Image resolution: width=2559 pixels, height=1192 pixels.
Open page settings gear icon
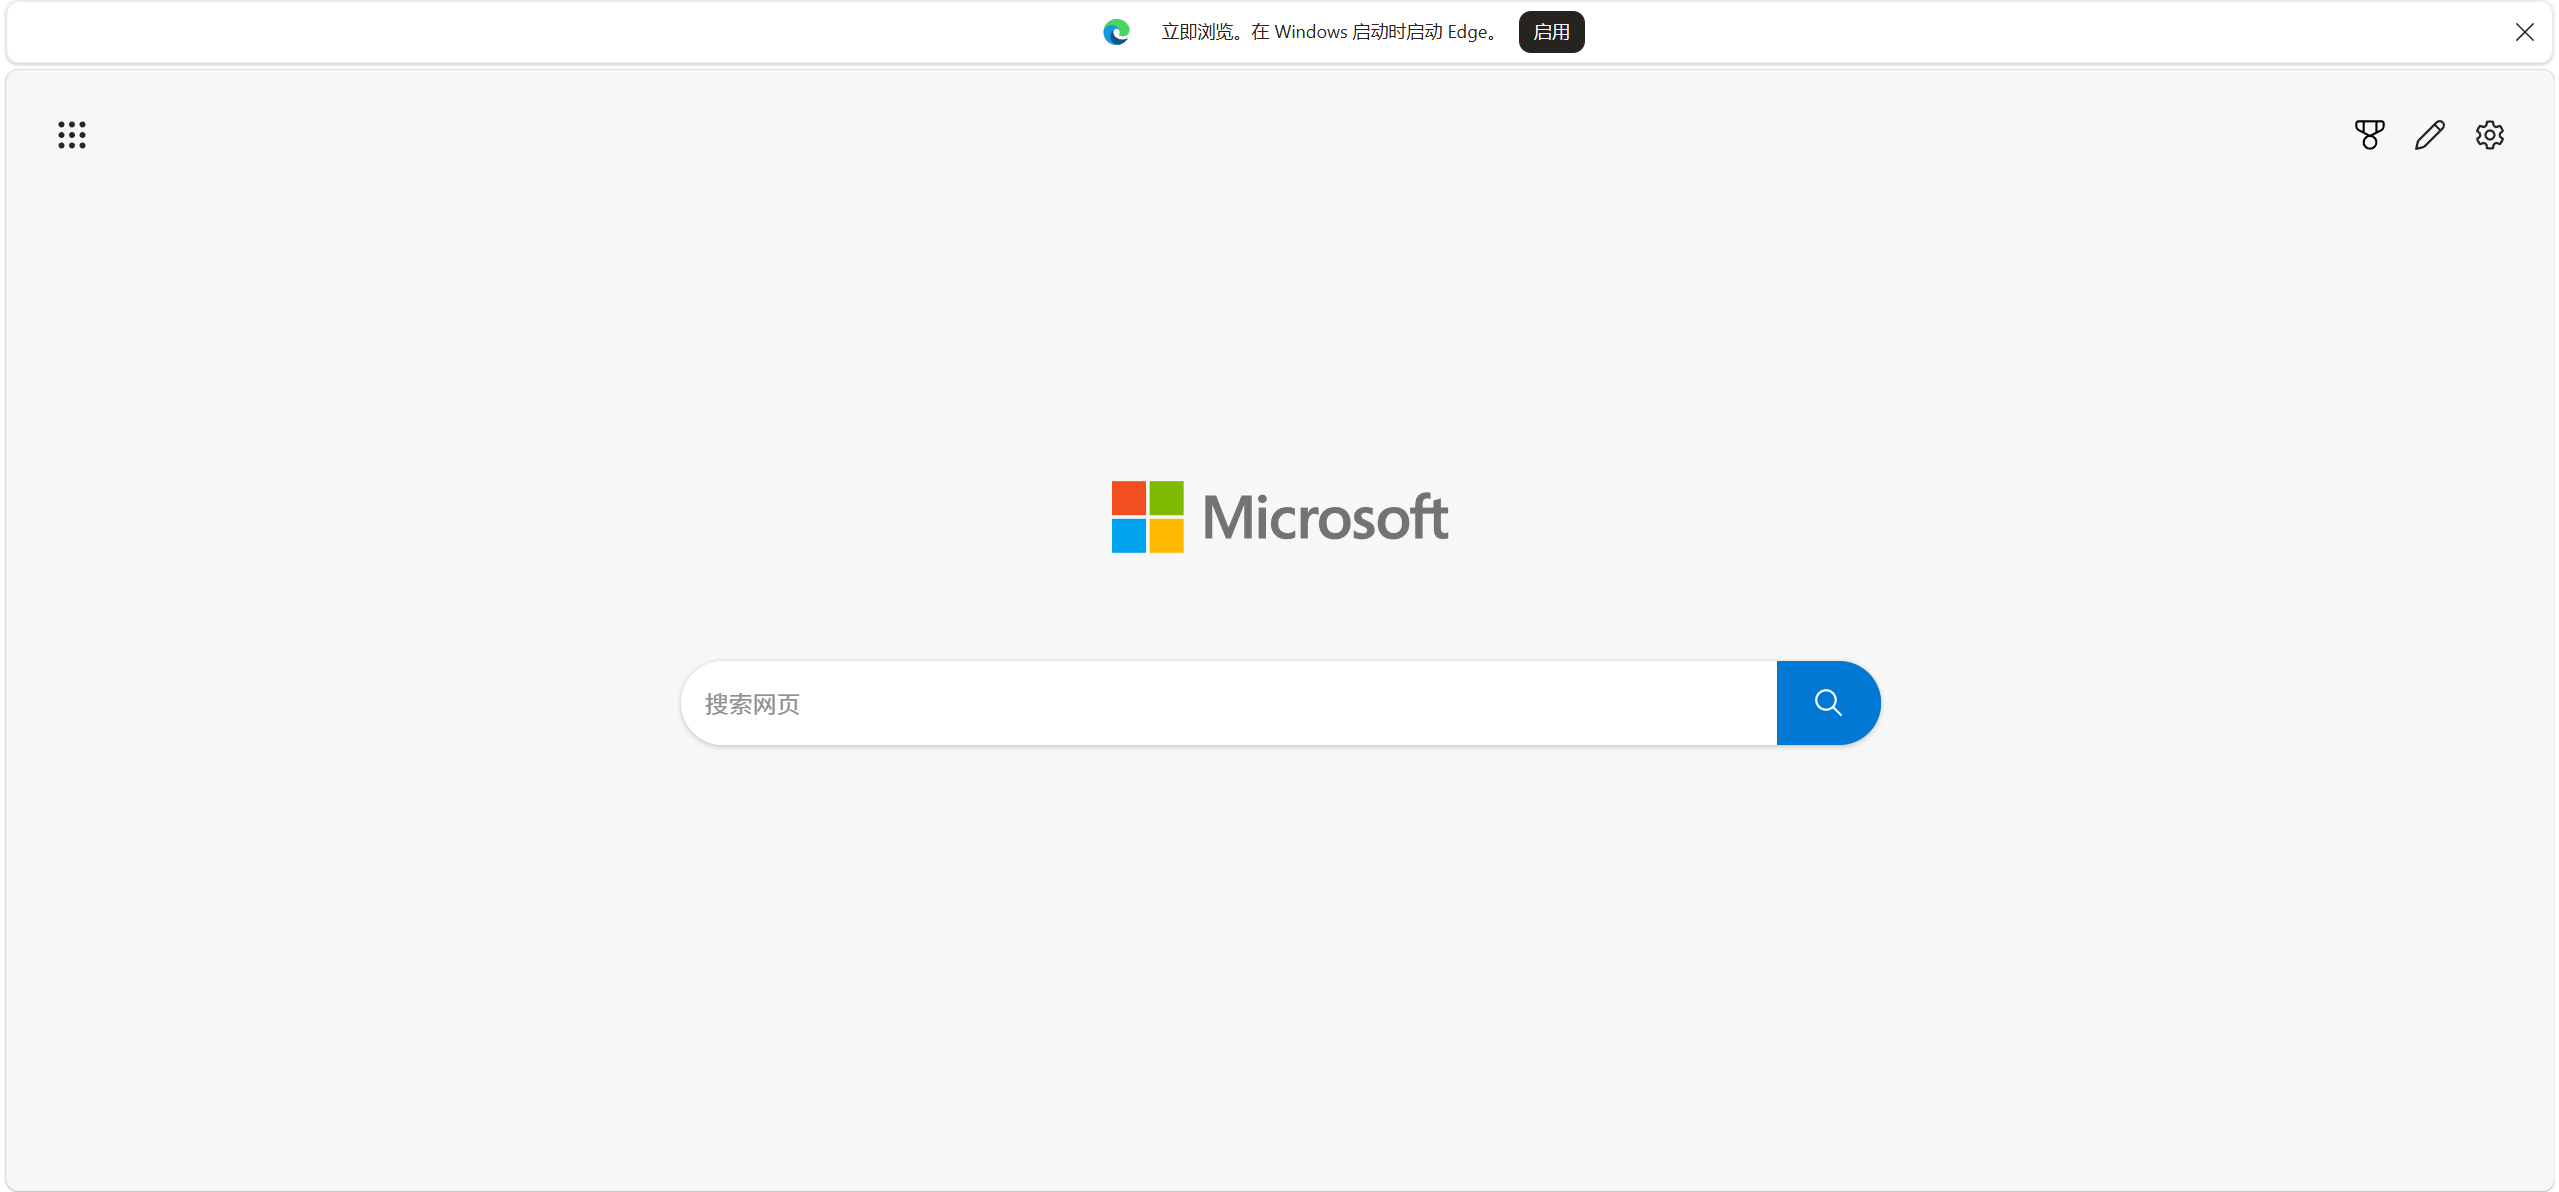coord(2489,135)
